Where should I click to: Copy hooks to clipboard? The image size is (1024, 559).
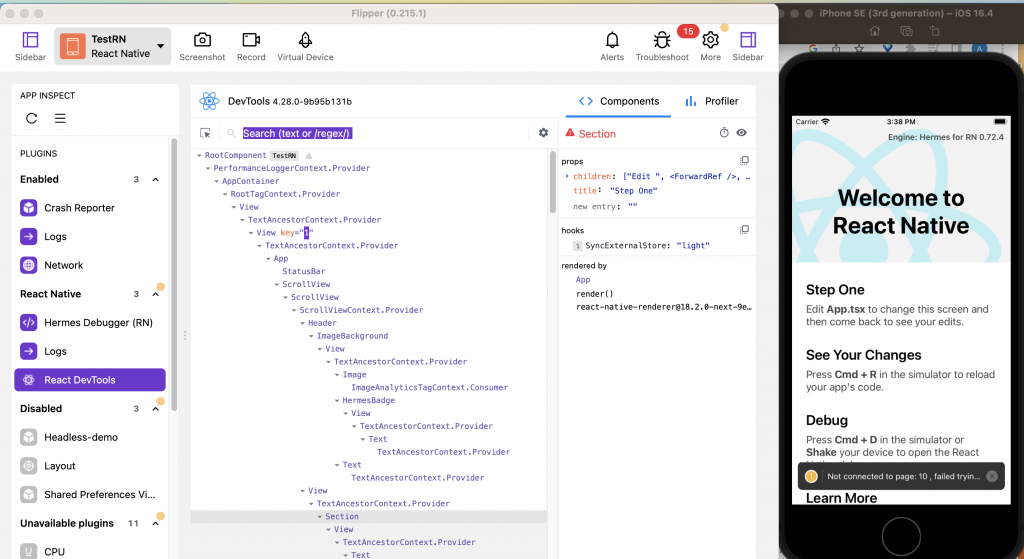pyautogui.click(x=744, y=230)
